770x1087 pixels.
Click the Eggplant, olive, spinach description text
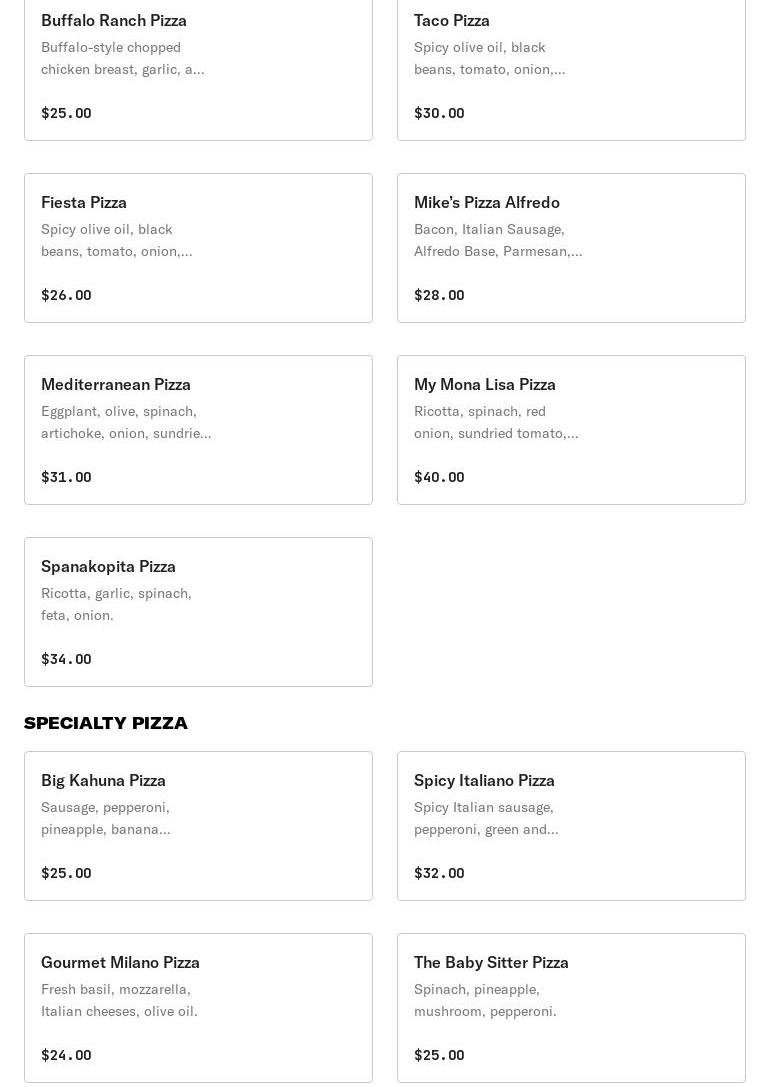(x=126, y=422)
